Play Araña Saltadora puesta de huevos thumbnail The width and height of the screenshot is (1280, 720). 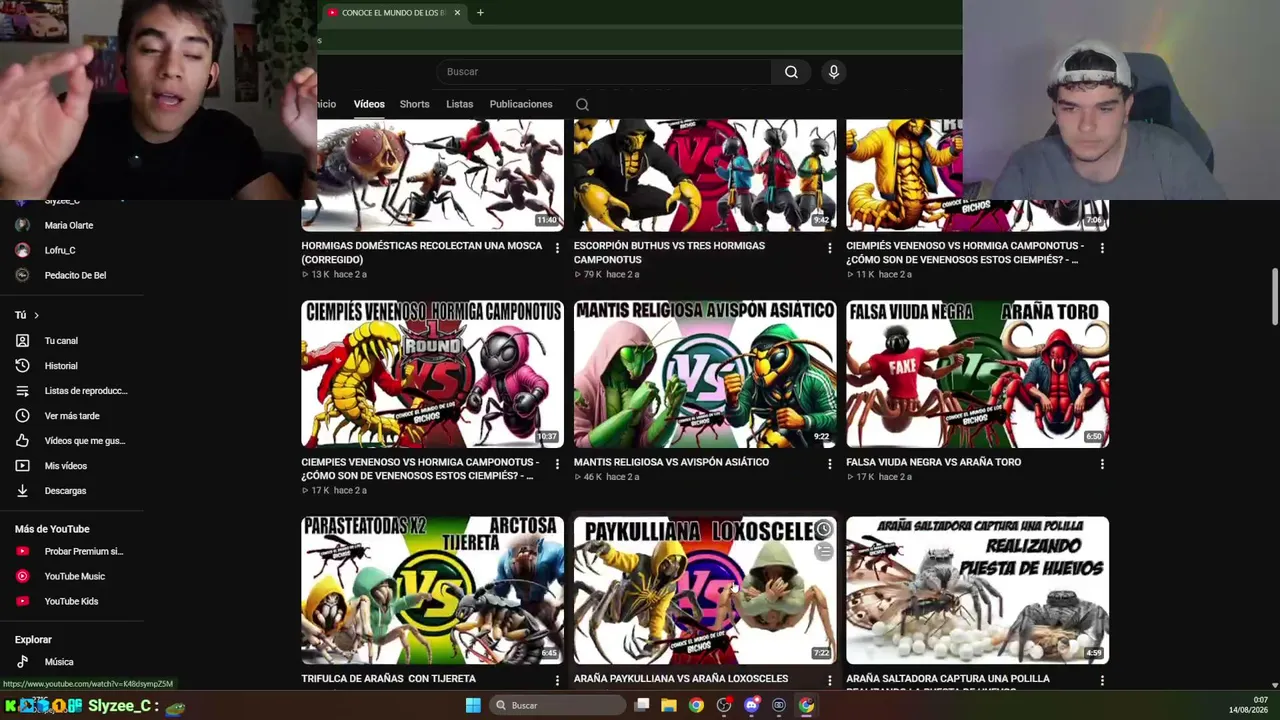pos(977,590)
